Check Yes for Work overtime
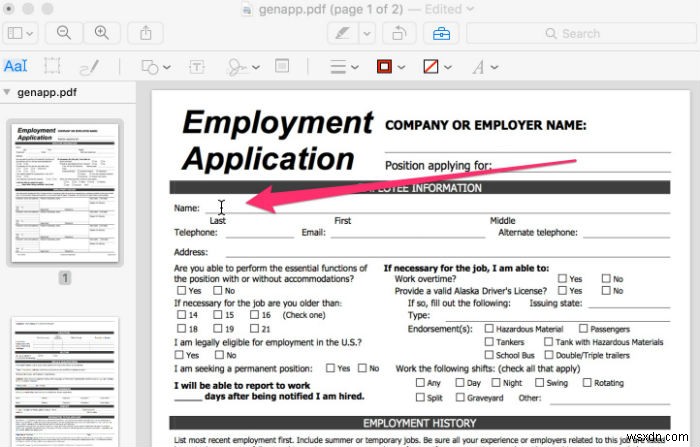Image resolution: width=700 pixels, height=447 pixels. click(562, 278)
